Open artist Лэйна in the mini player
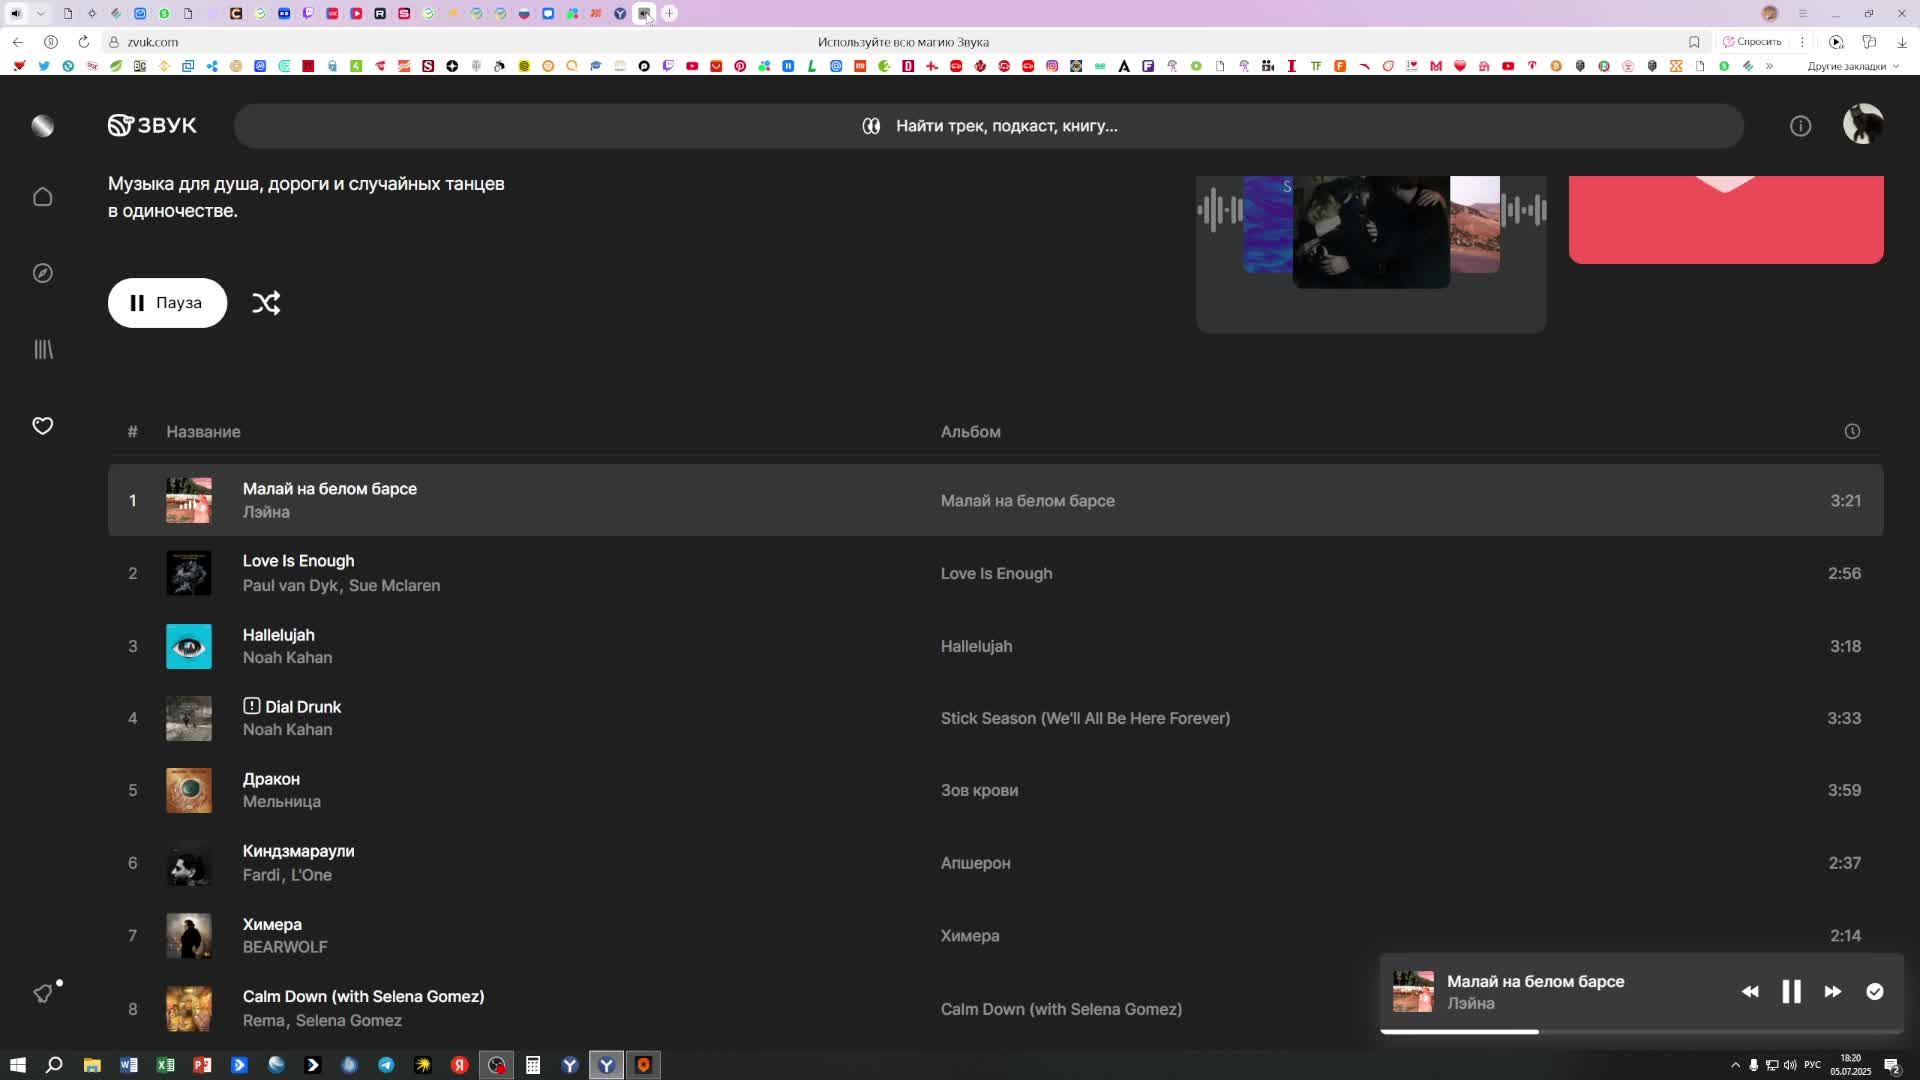 point(1471,1004)
